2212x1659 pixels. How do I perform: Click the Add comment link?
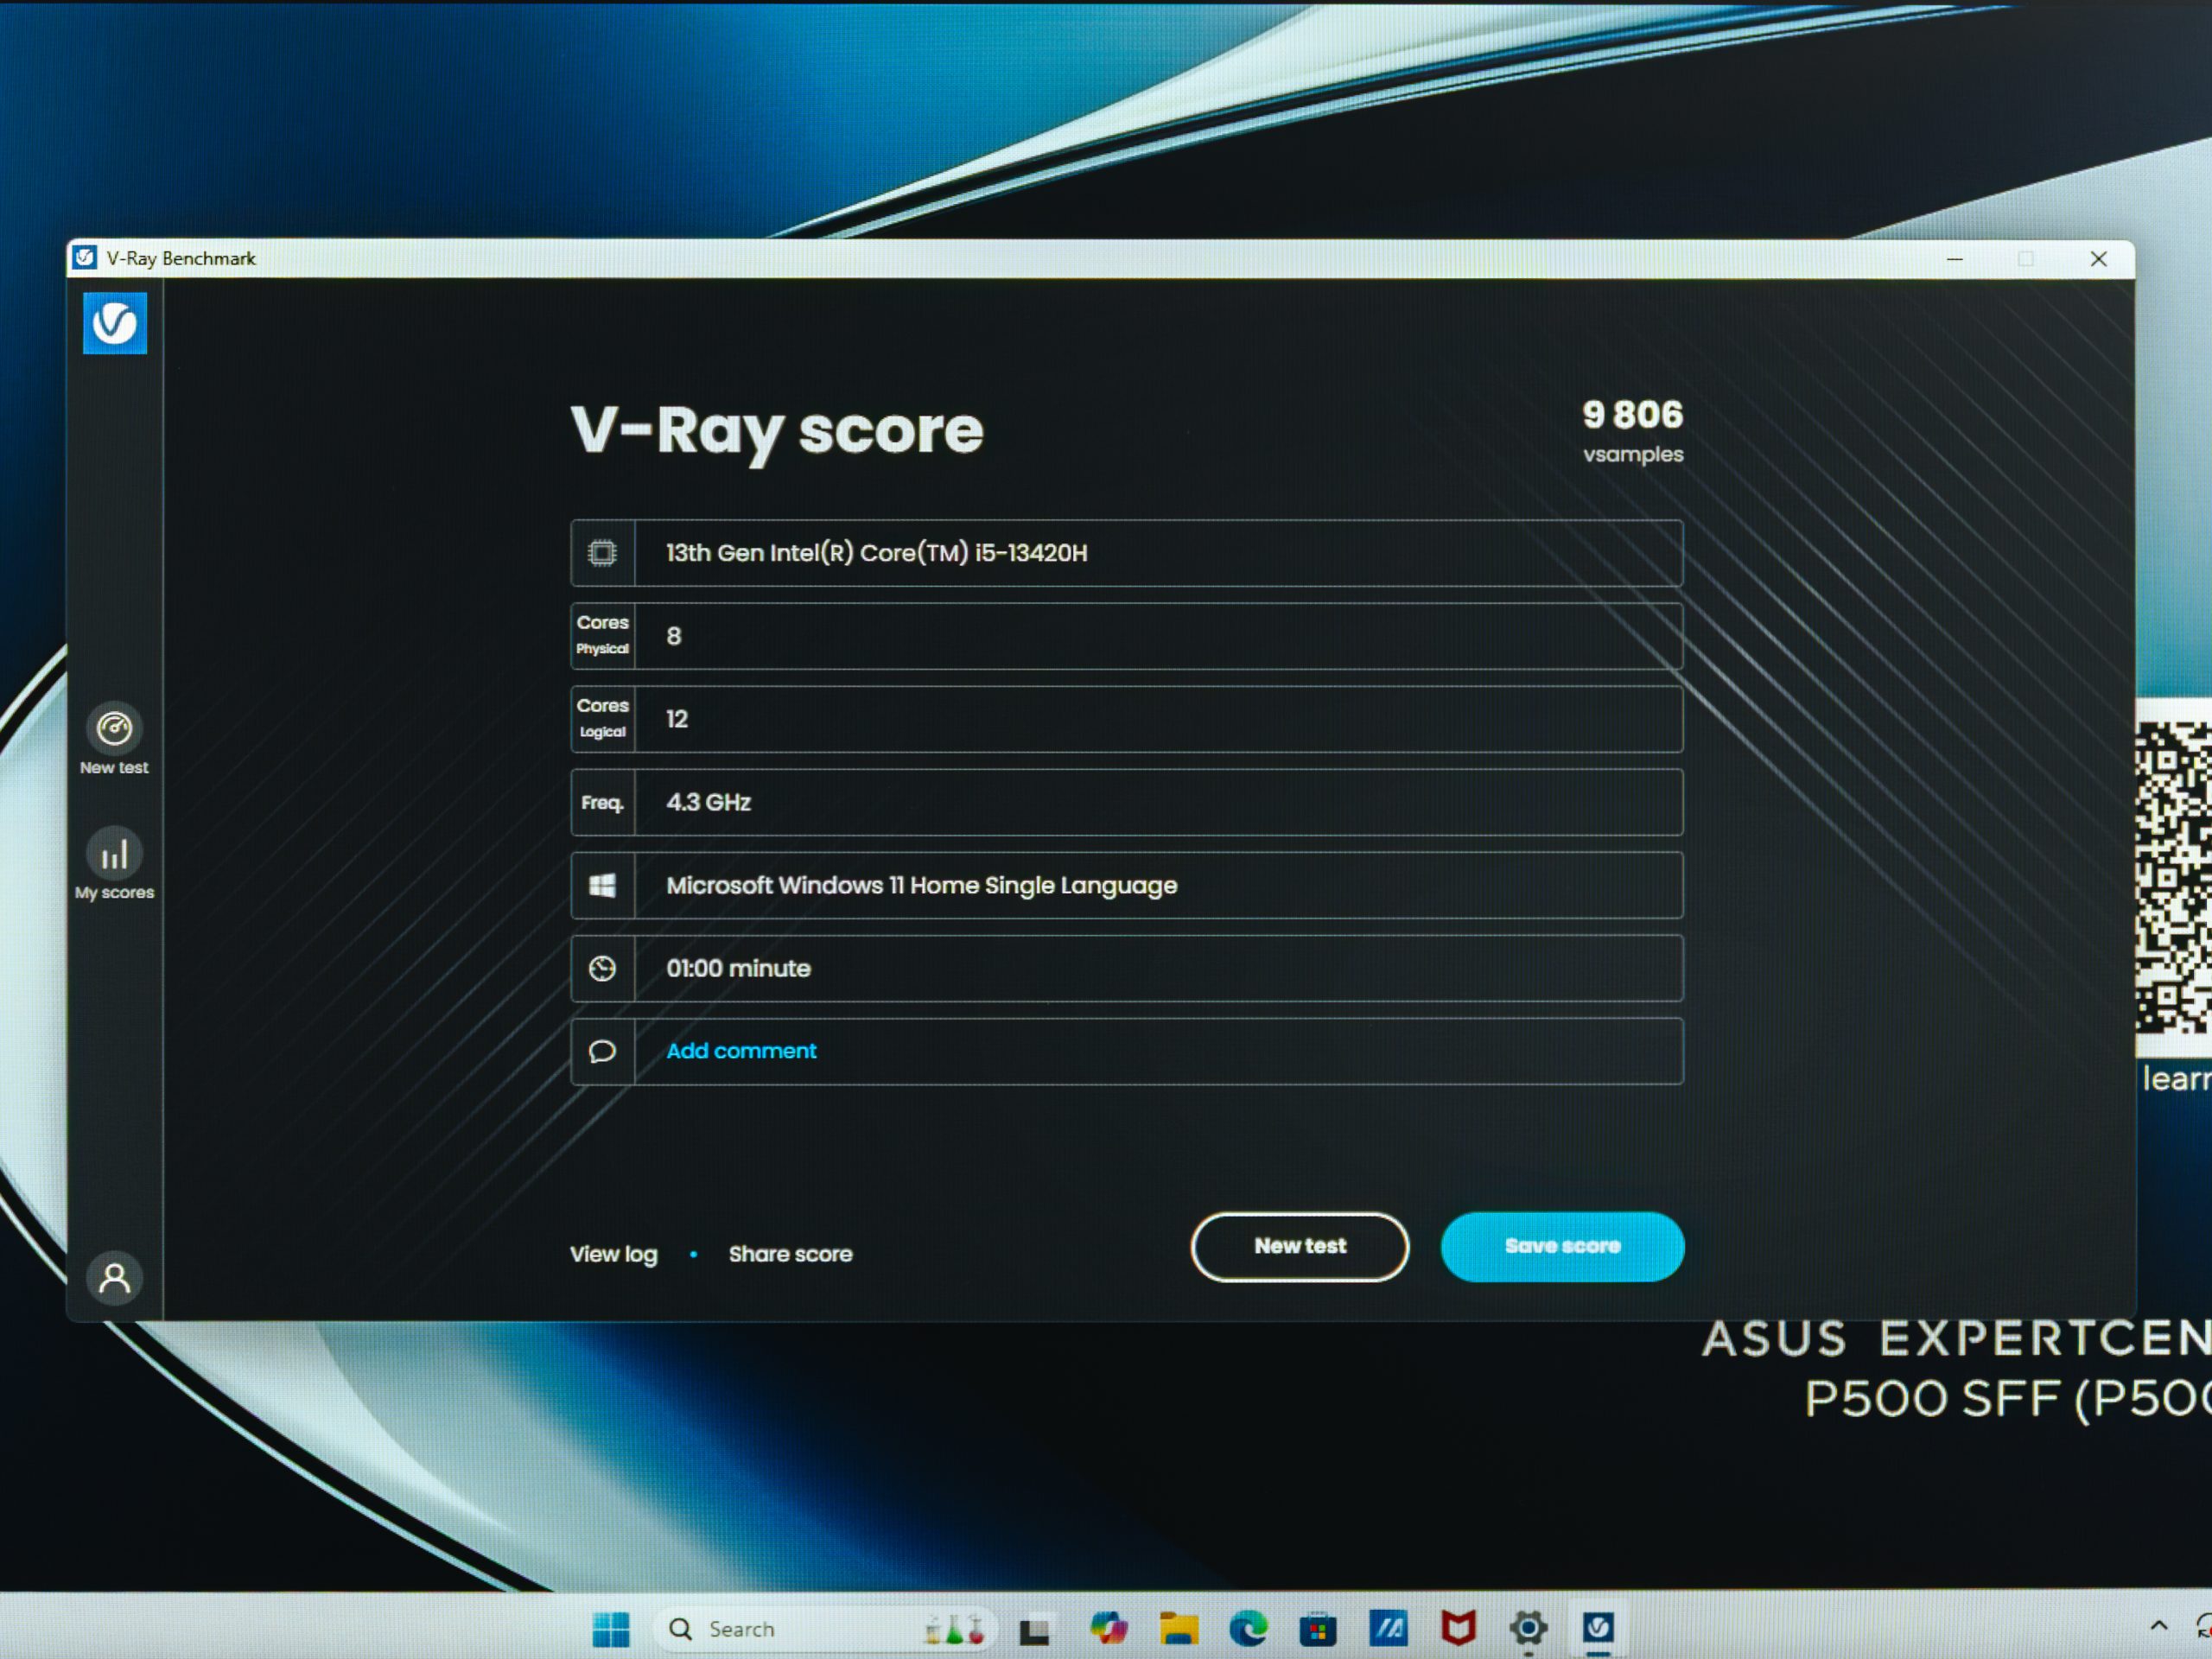pyautogui.click(x=741, y=1051)
